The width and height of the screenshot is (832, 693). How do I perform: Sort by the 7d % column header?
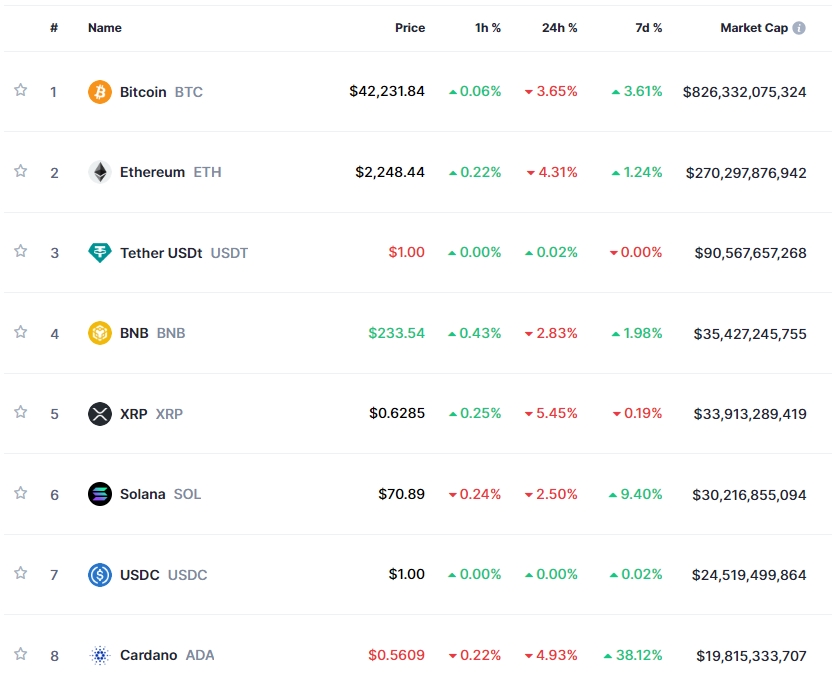(x=648, y=28)
